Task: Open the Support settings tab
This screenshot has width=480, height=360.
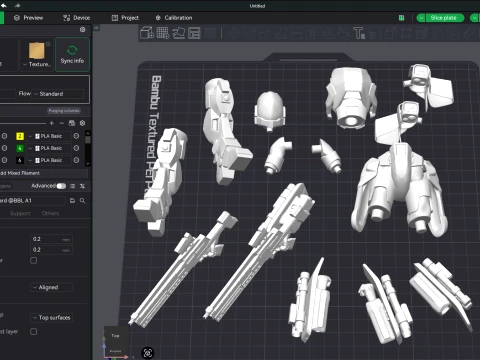Action: click(20, 213)
